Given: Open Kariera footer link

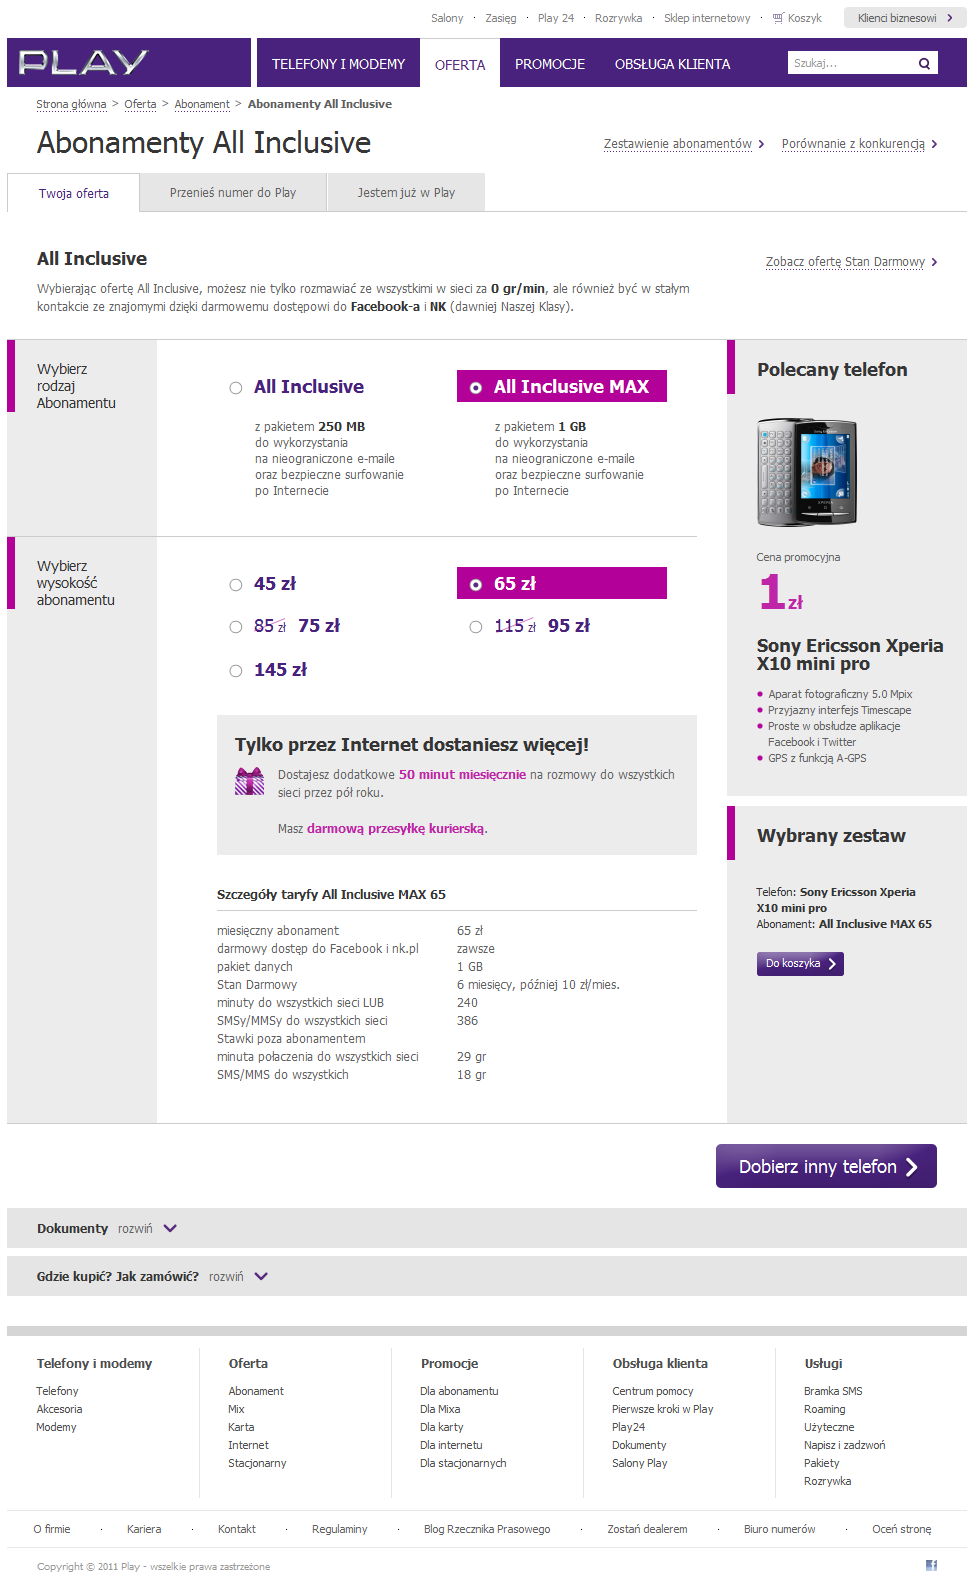Looking at the screenshot, I should 144,1529.
